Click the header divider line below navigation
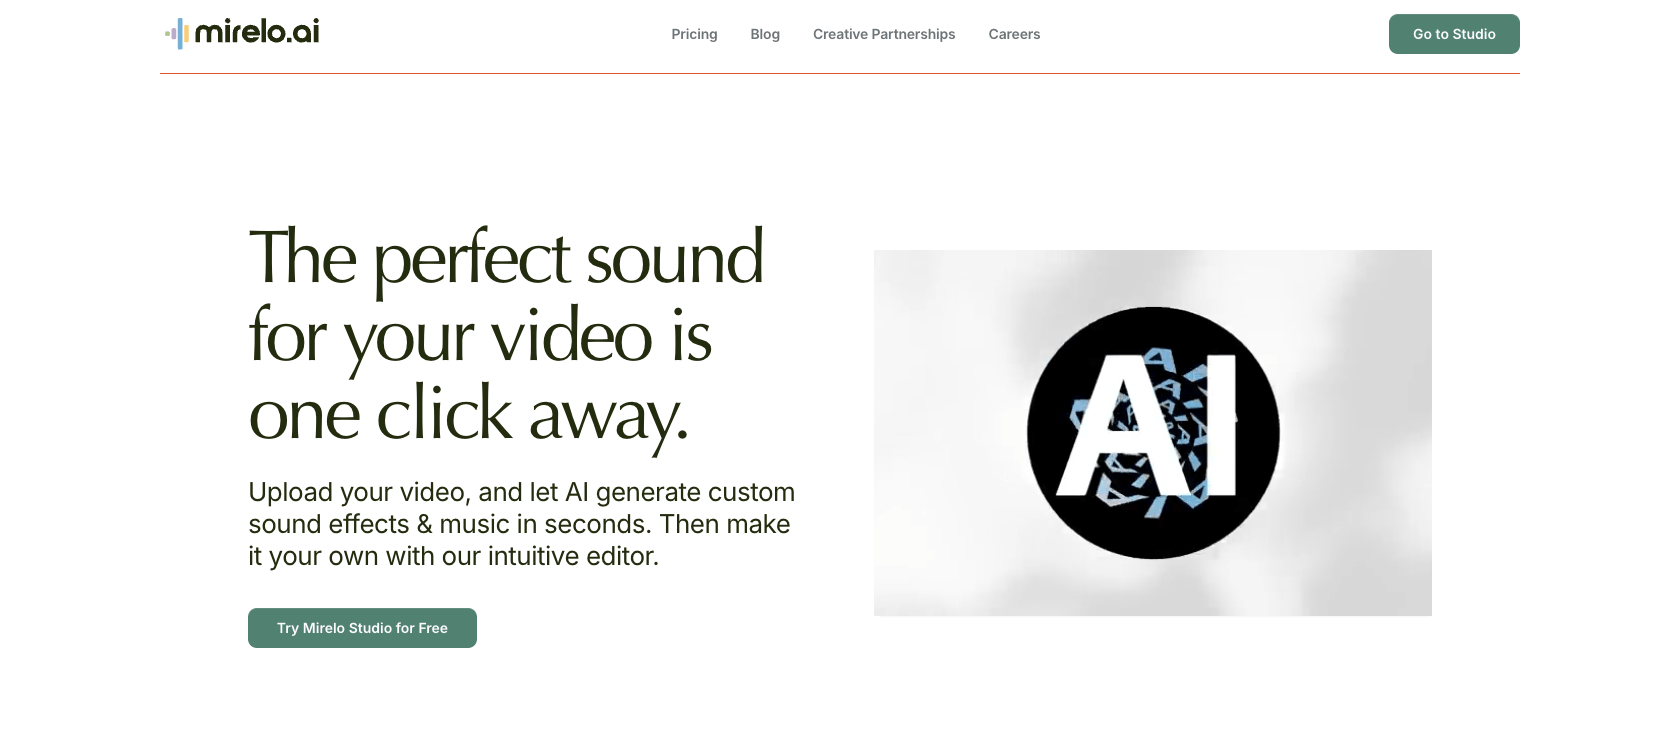The height and width of the screenshot is (734, 1659). click(x=840, y=73)
